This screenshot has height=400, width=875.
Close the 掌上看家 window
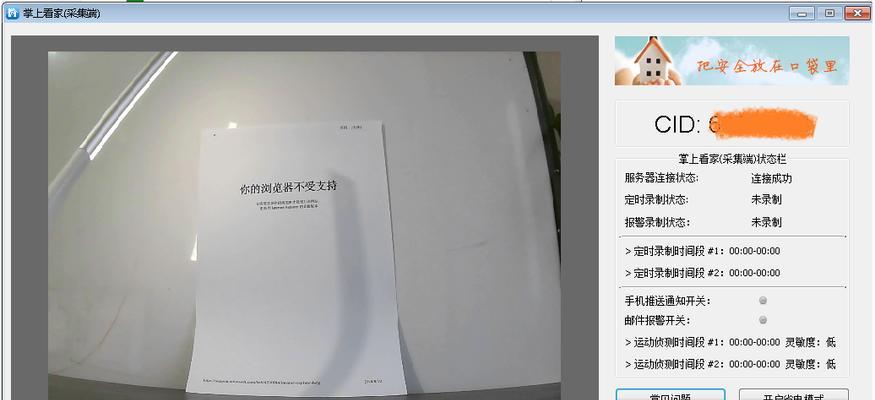[858, 13]
